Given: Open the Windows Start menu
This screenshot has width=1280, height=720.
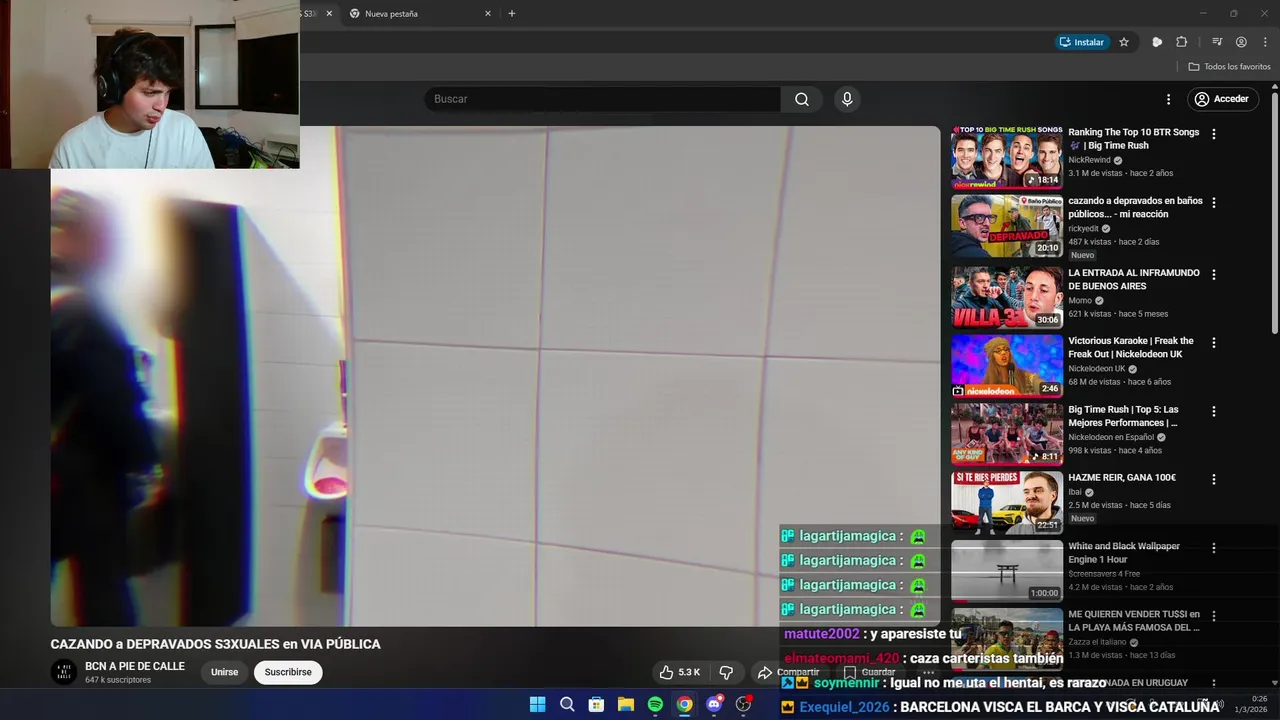Looking at the screenshot, I should [537, 704].
